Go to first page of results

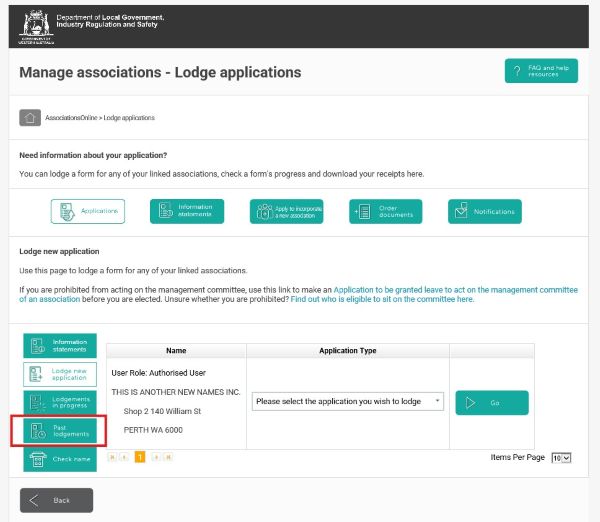point(112,457)
